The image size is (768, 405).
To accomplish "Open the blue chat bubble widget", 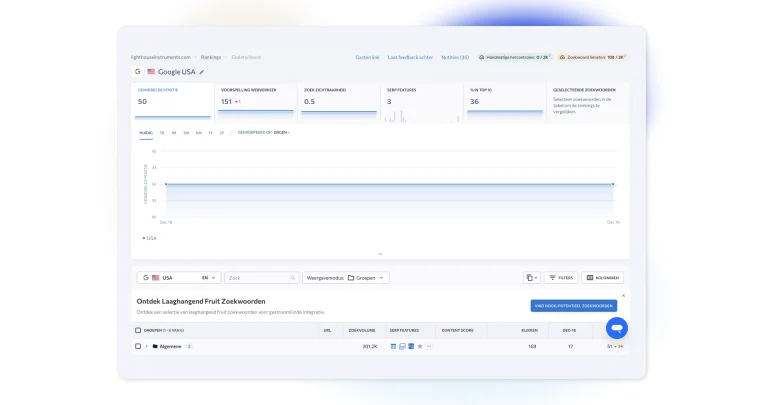I will click(x=617, y=328).
